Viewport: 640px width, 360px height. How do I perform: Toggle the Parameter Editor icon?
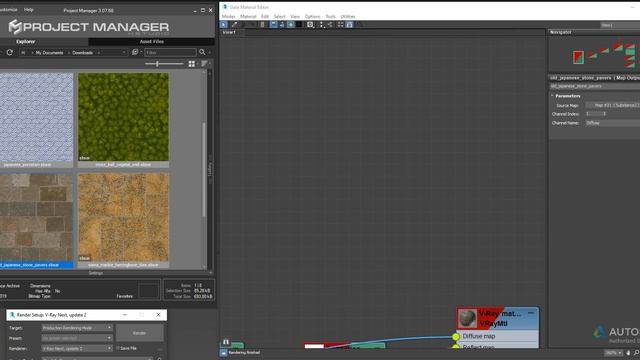point(349,24)
